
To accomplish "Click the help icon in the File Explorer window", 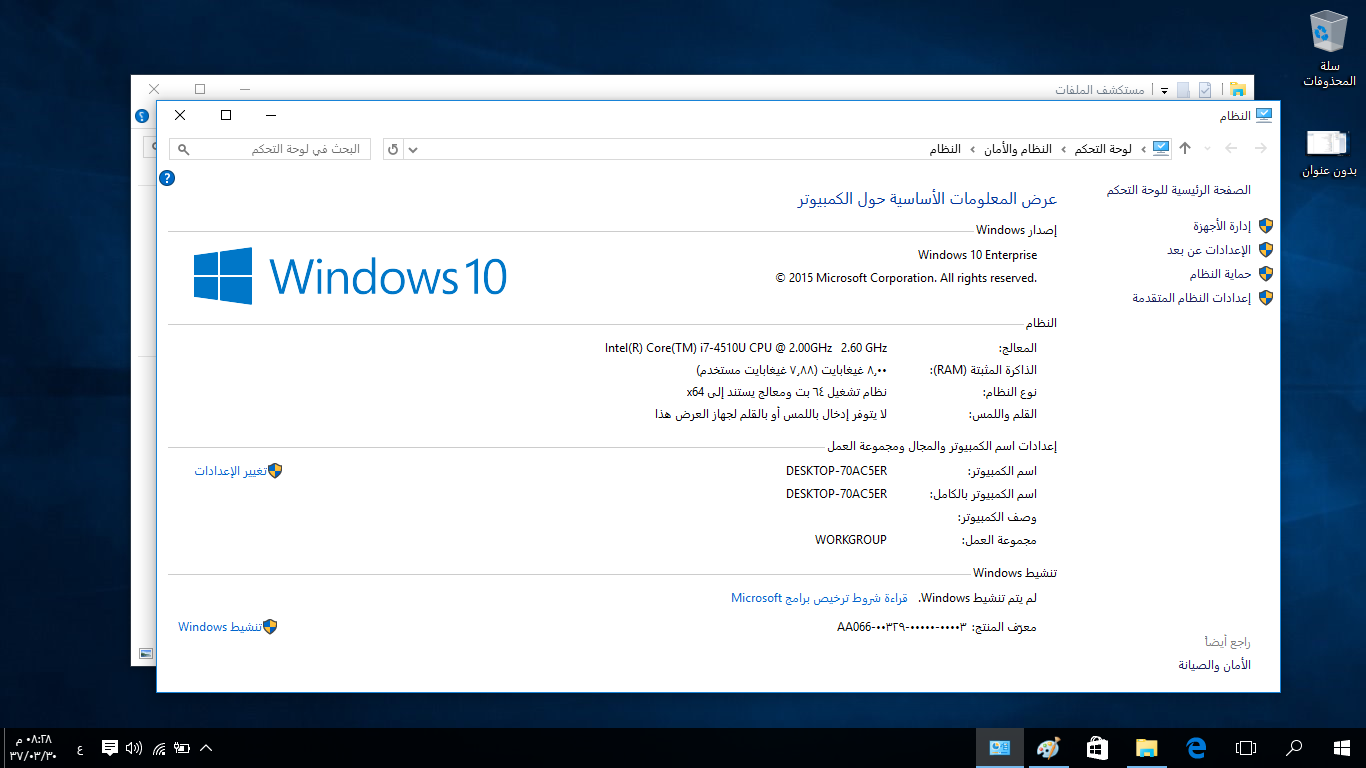I will (142, 116).
